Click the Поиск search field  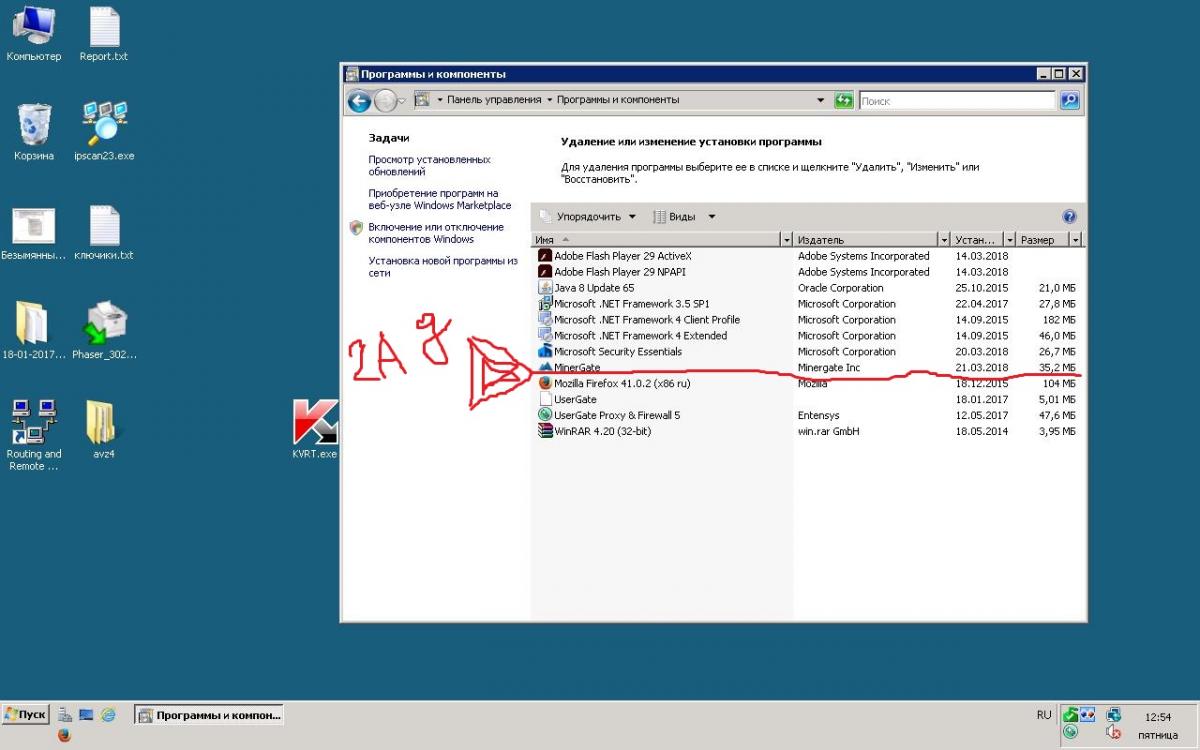click(955, 101)
